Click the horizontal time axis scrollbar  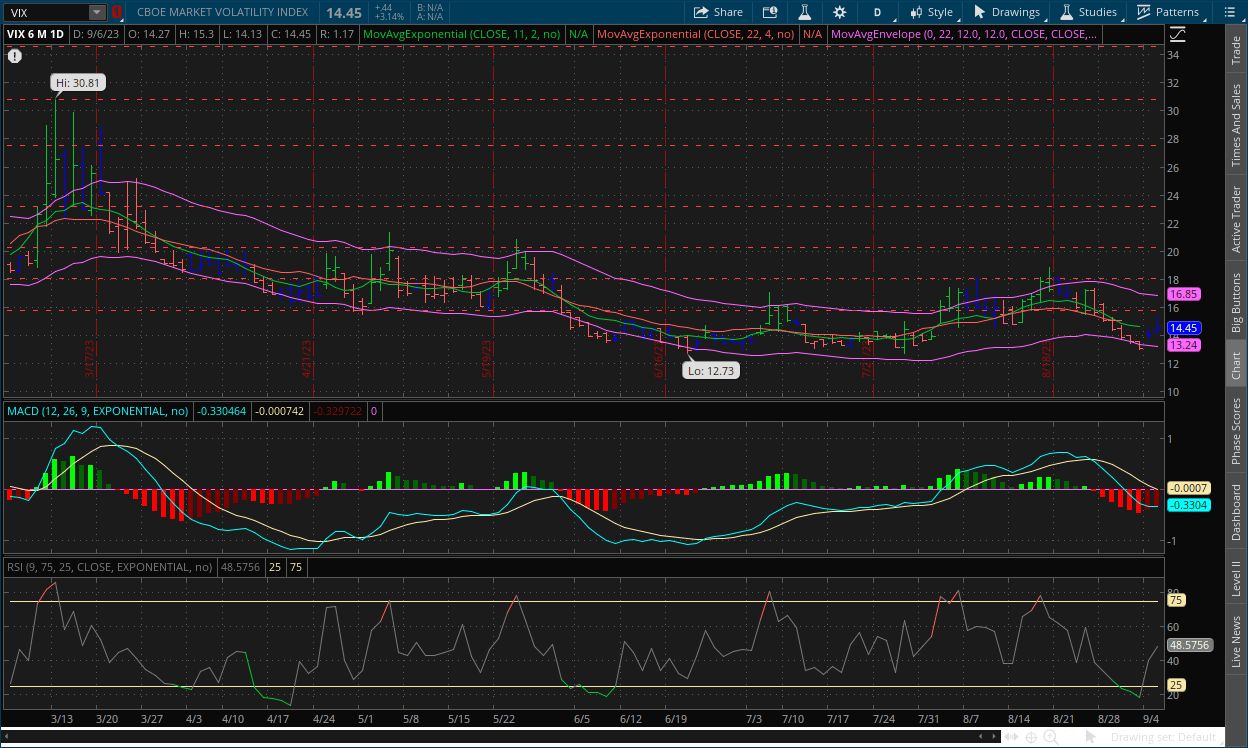click(501, 738)
